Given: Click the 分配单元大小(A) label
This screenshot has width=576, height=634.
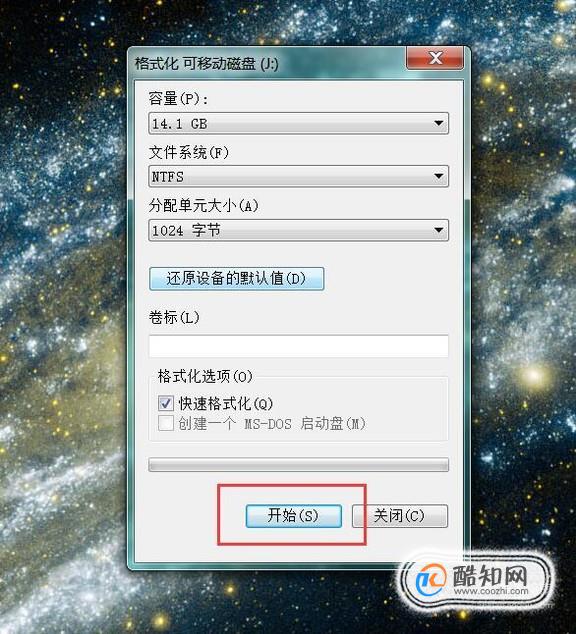Looking at the screenshot, I should [203, 206].
